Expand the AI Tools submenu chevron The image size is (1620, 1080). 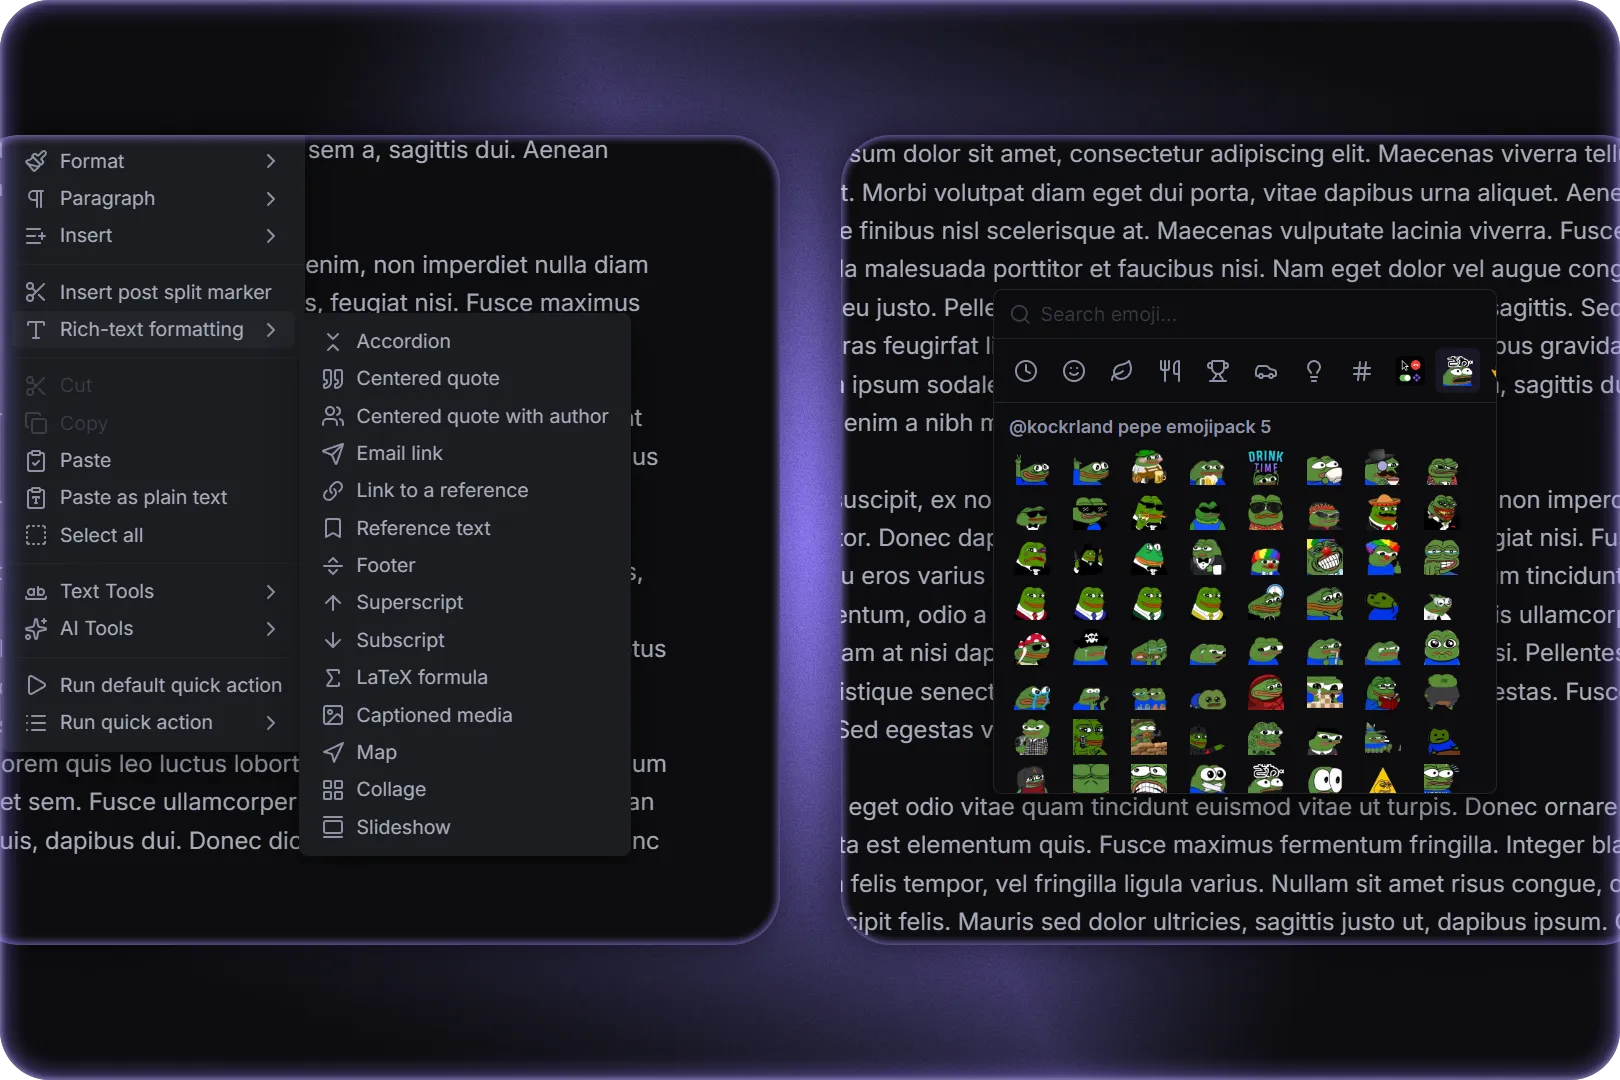[271, 629]
